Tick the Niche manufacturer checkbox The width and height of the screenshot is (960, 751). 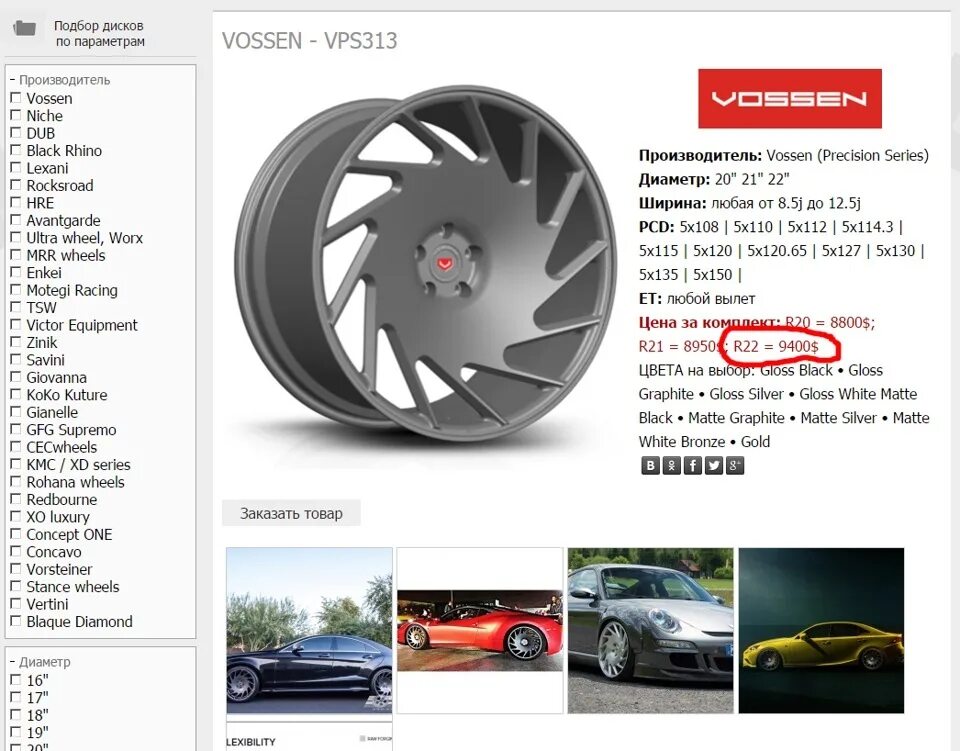click(16, 114)
